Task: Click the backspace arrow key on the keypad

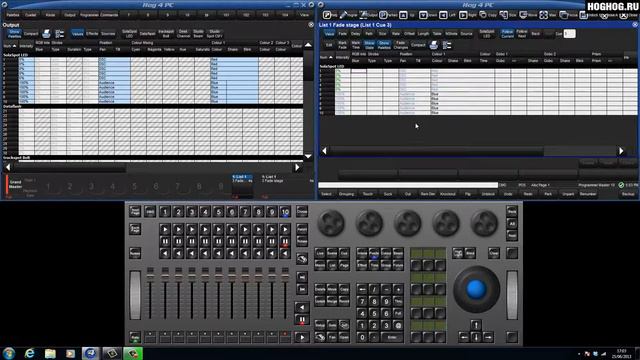Action: point(362,289)
